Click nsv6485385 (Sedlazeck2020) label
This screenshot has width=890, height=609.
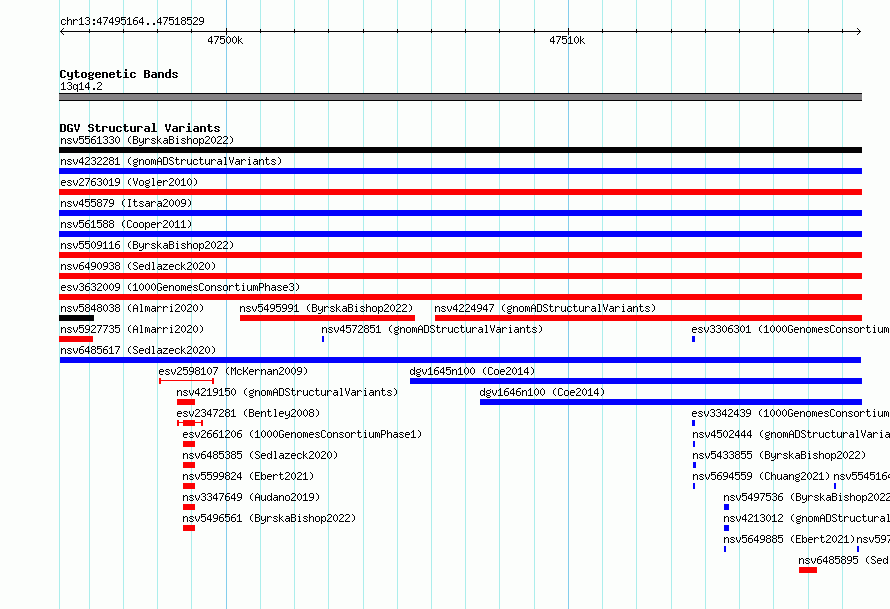tap(260, 455)
